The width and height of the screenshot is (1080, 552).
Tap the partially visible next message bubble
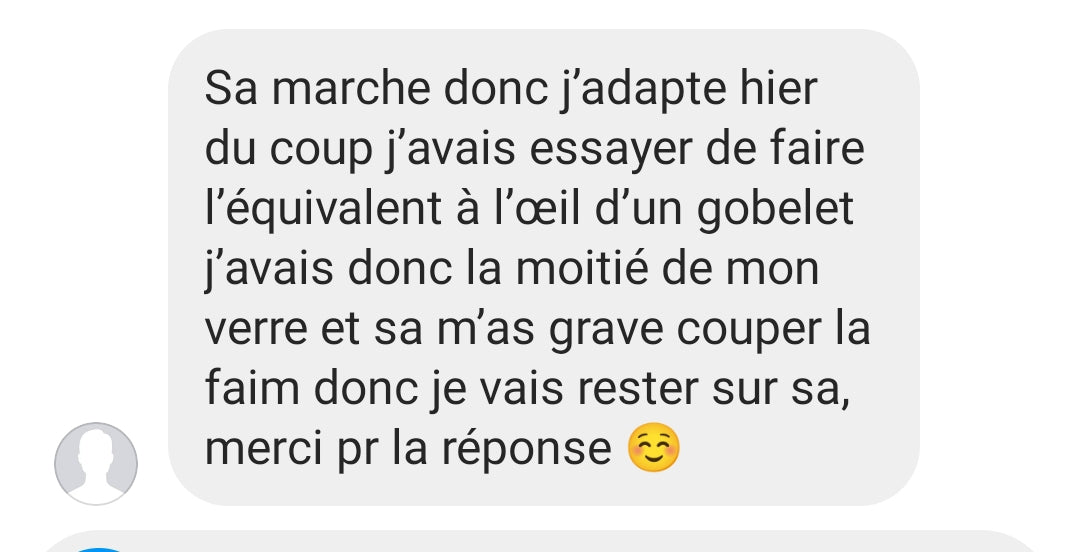[x=540, y=542]
